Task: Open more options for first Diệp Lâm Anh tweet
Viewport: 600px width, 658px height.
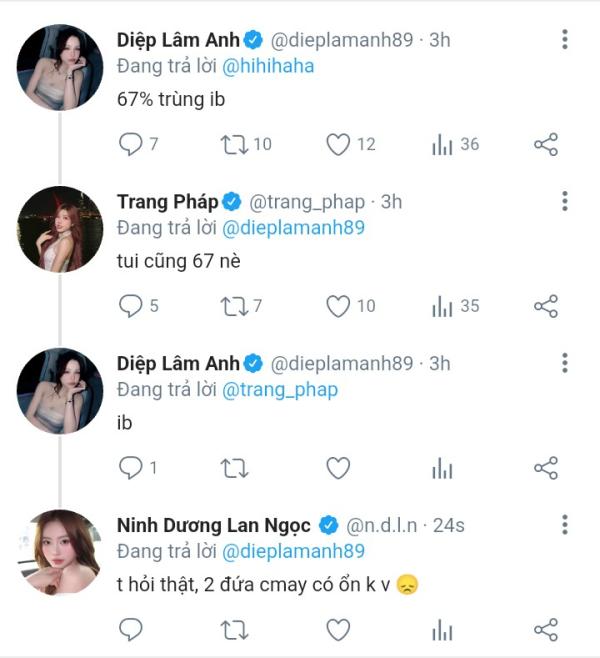Action: click(x=565, y=39)
